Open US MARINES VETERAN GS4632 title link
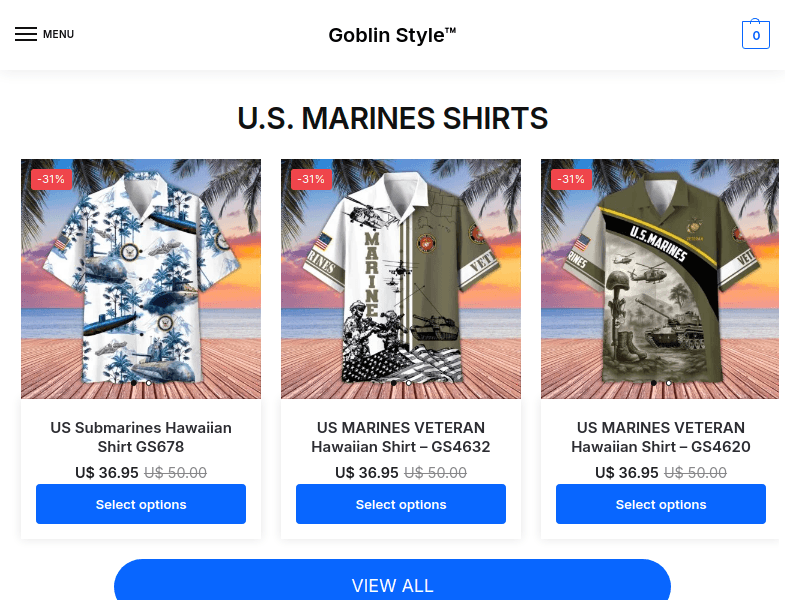Viewport: 800px width, 600px height. tap(401, 437)
